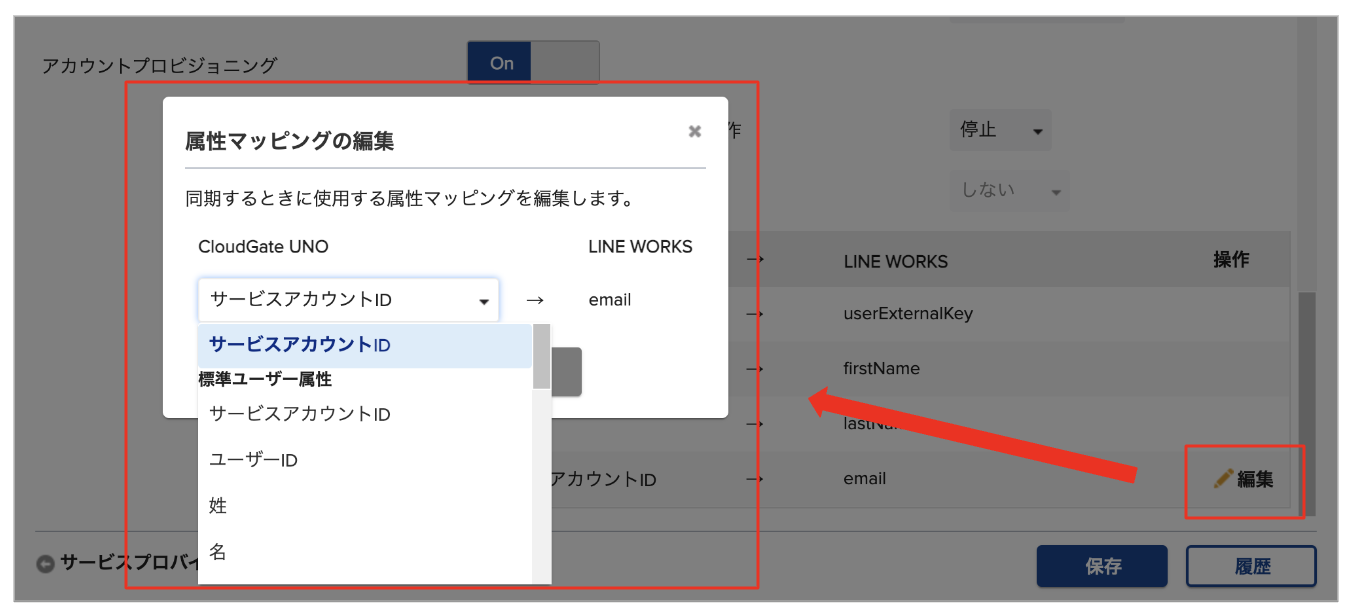The height and width of the screenshot is (614, 1350).
Task: Click LINE WORKS column header in table
Action: [896, 261]
